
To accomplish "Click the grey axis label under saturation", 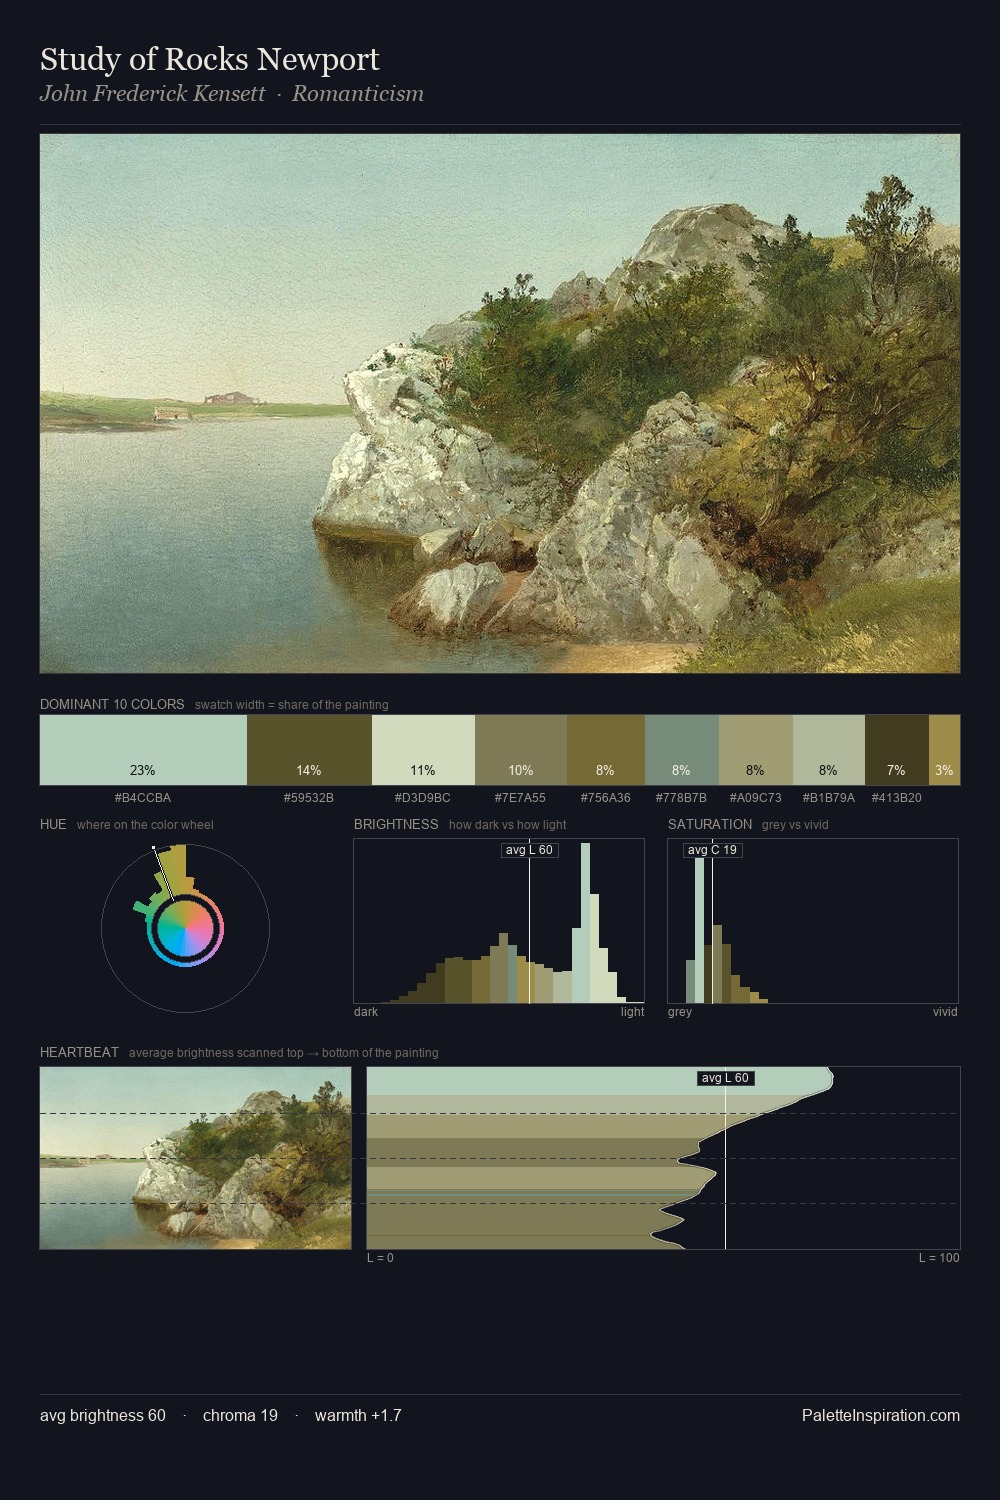I will pos(680,1012).
